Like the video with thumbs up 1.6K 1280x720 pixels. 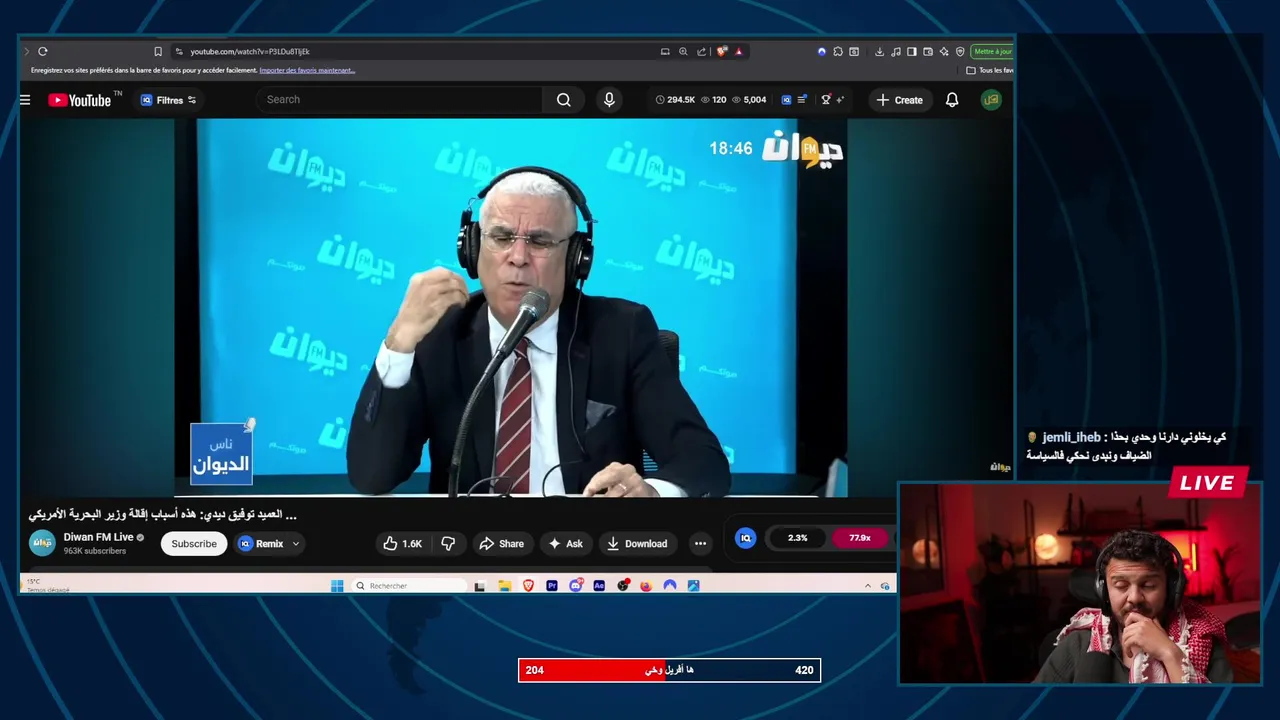point(402,544)
